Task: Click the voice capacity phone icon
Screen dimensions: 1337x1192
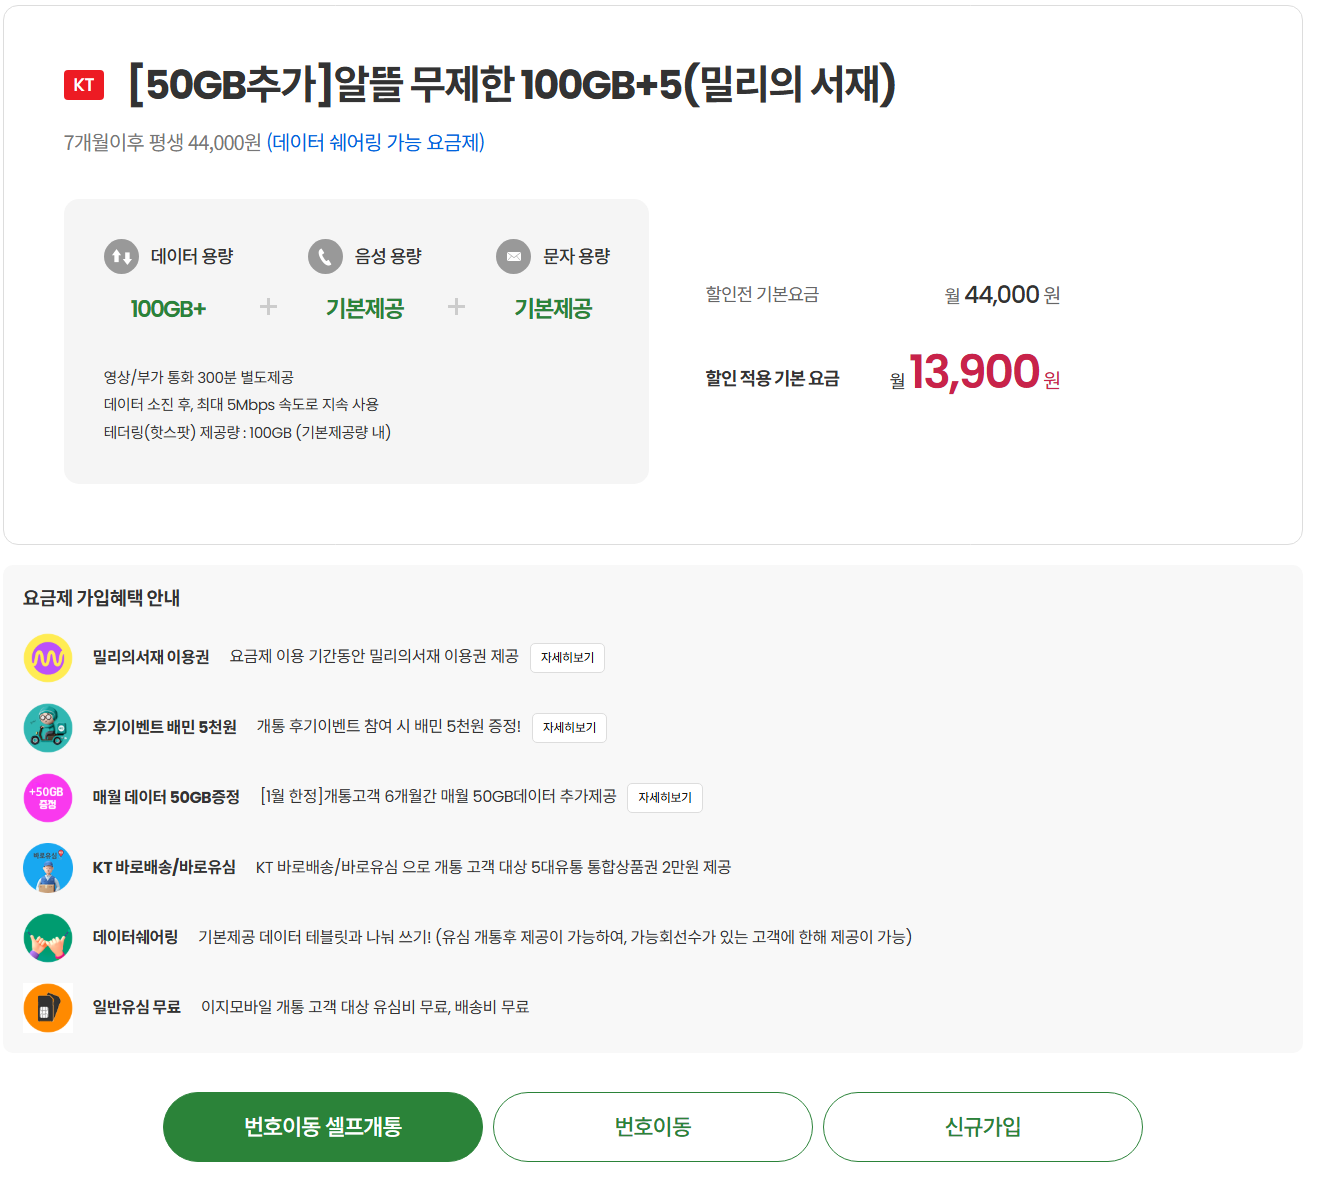Action: (x=325, y=256)
